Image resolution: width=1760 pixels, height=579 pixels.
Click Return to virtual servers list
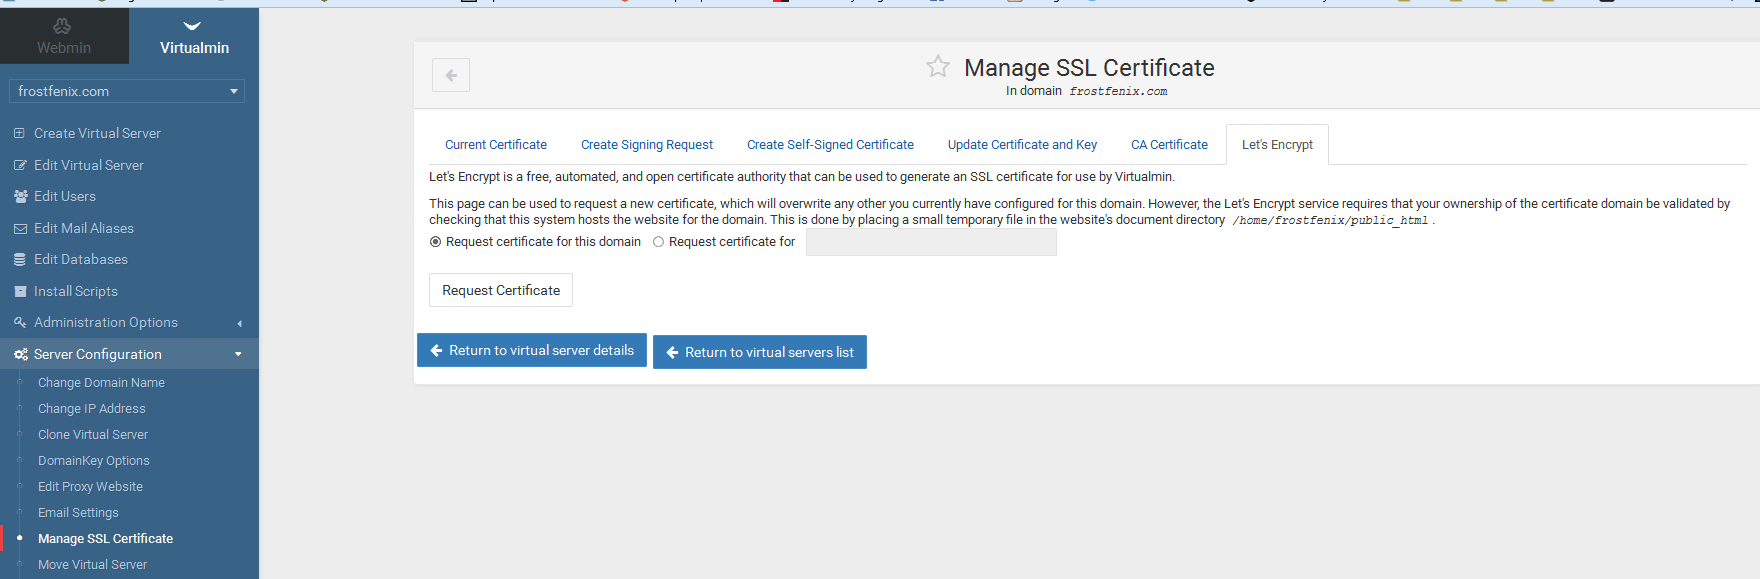coord(760,352)
